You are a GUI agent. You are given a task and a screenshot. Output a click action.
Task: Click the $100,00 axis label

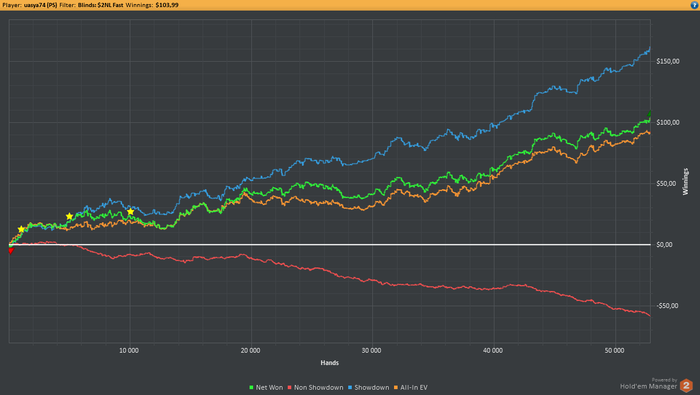pyautogui.click(x=668, y=122)
